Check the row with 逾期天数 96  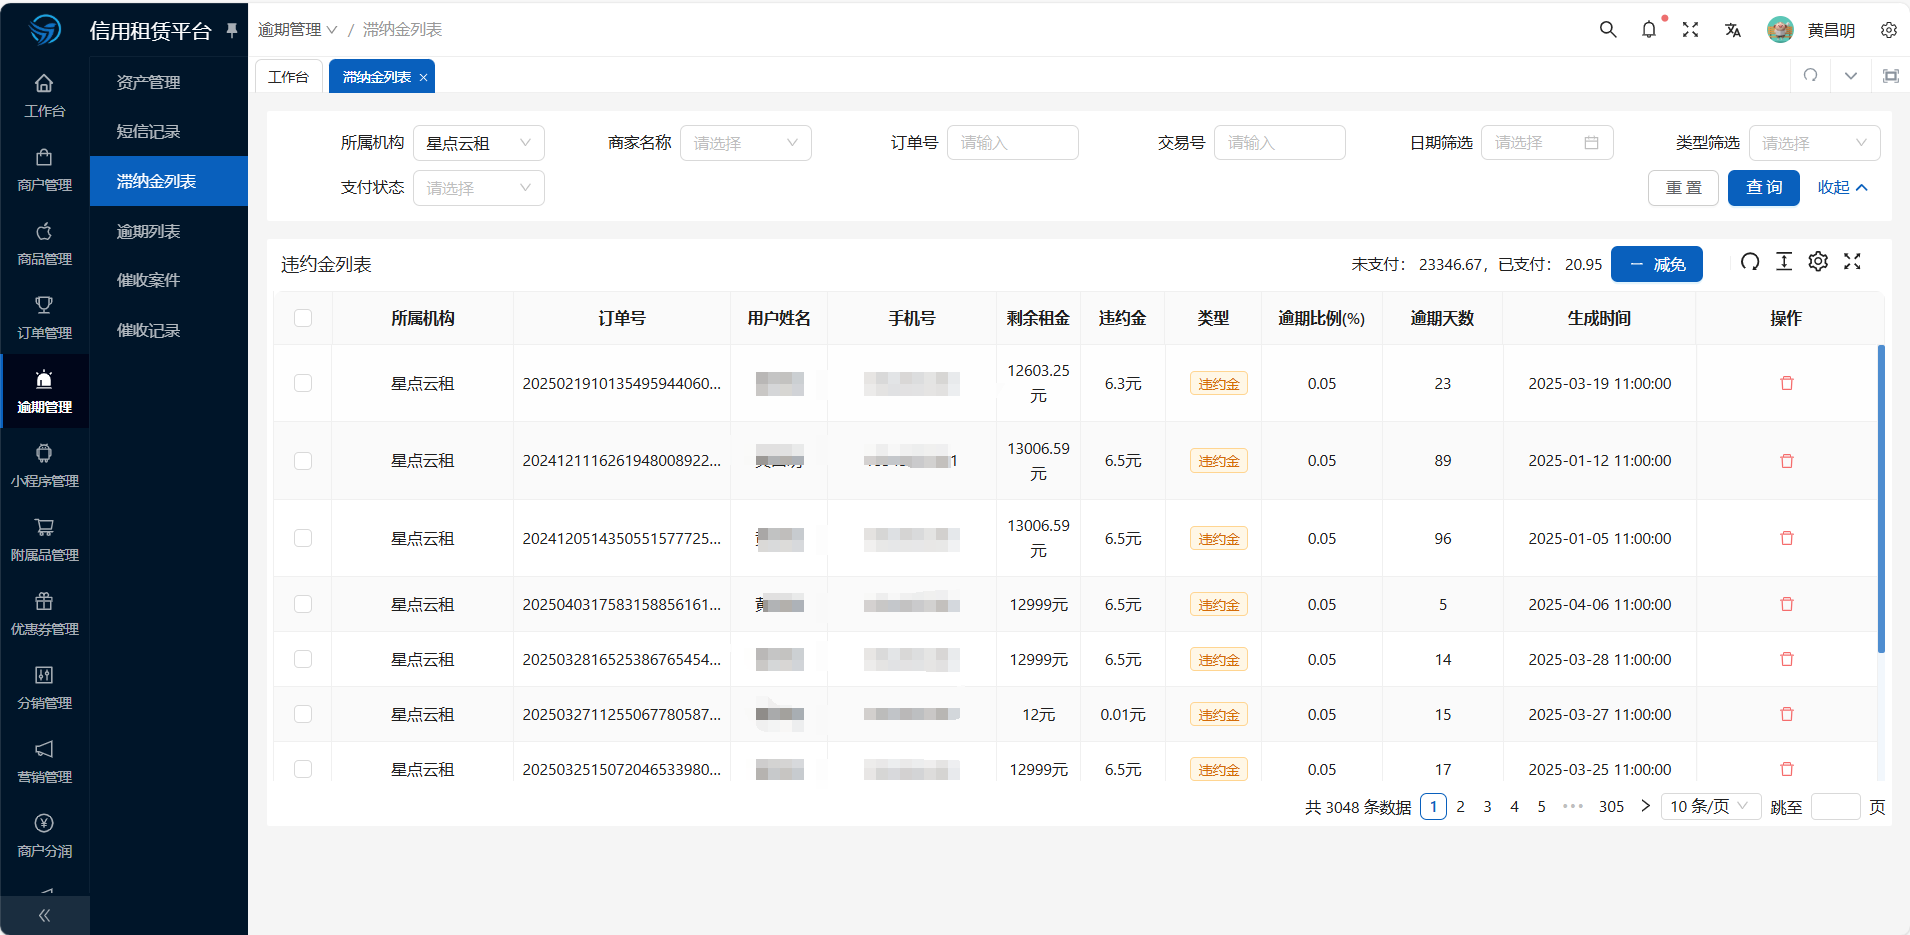[x=303, y=539]
